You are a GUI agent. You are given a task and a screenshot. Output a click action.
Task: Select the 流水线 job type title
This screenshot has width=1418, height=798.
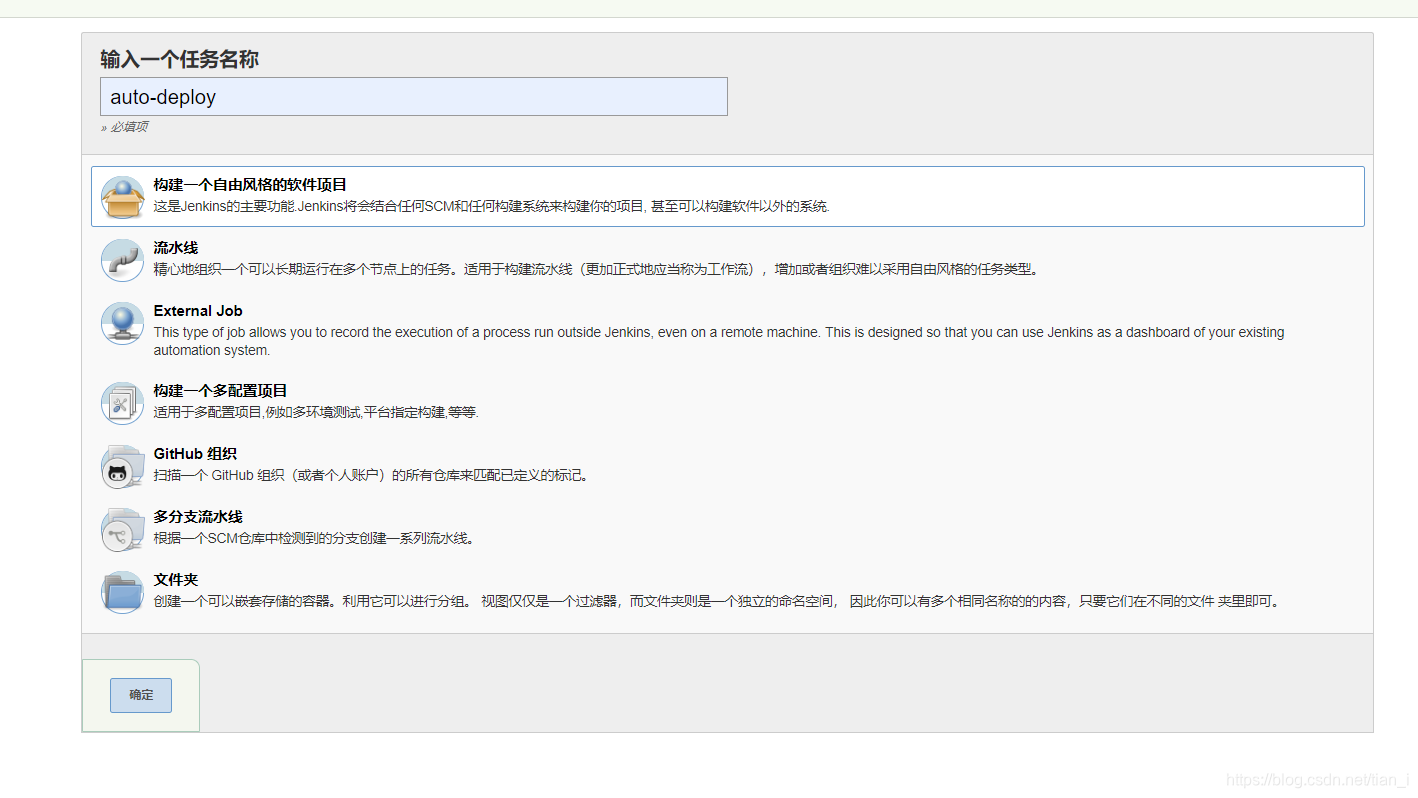pyautogui.click(x=176, y=248)
